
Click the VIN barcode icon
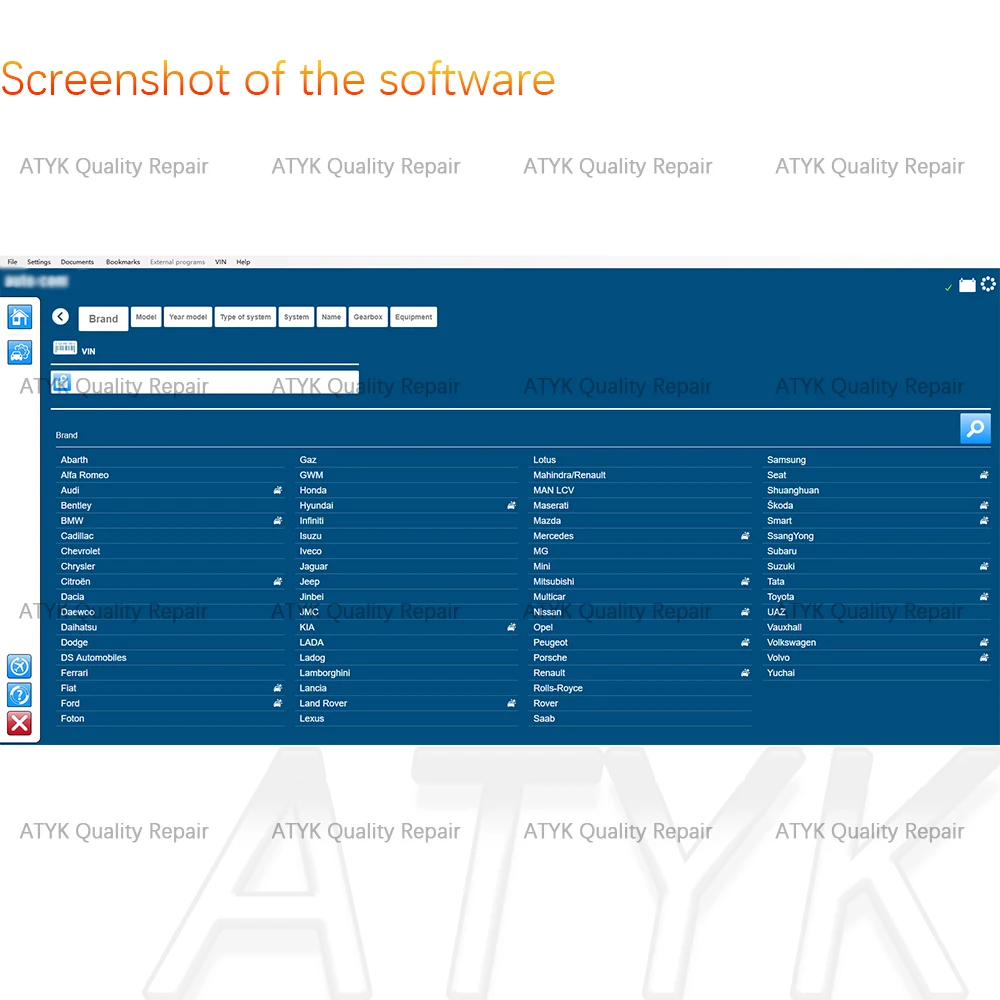[x=65, y=348]
